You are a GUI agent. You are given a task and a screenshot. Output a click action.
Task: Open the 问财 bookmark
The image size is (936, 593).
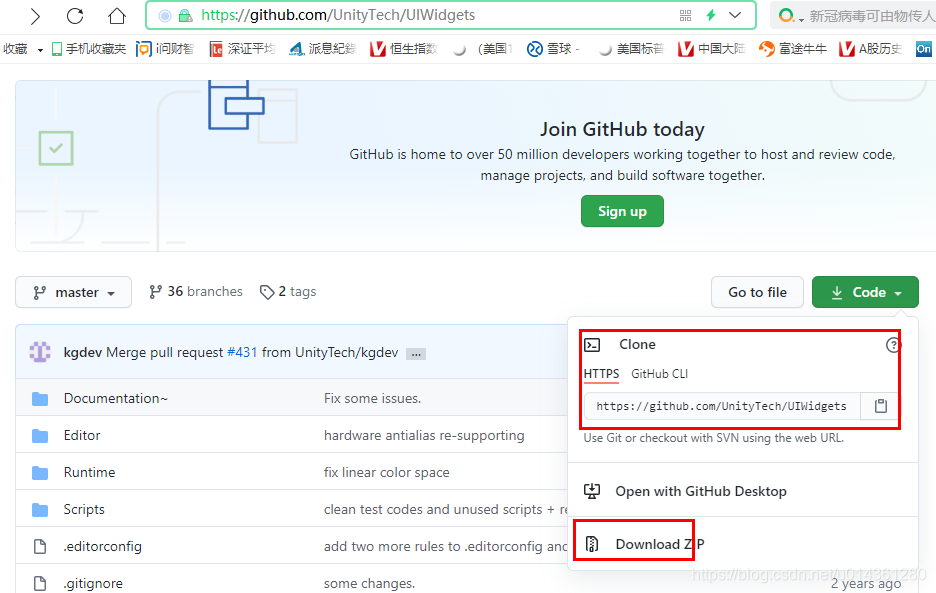165,49
